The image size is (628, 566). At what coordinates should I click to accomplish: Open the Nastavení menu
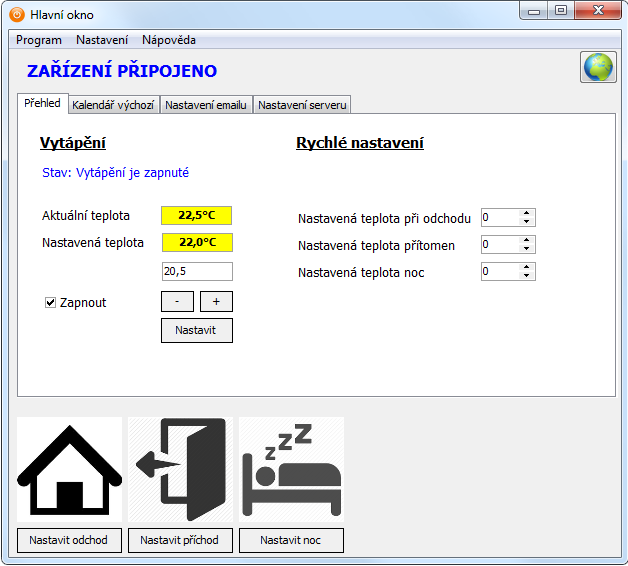102,40
